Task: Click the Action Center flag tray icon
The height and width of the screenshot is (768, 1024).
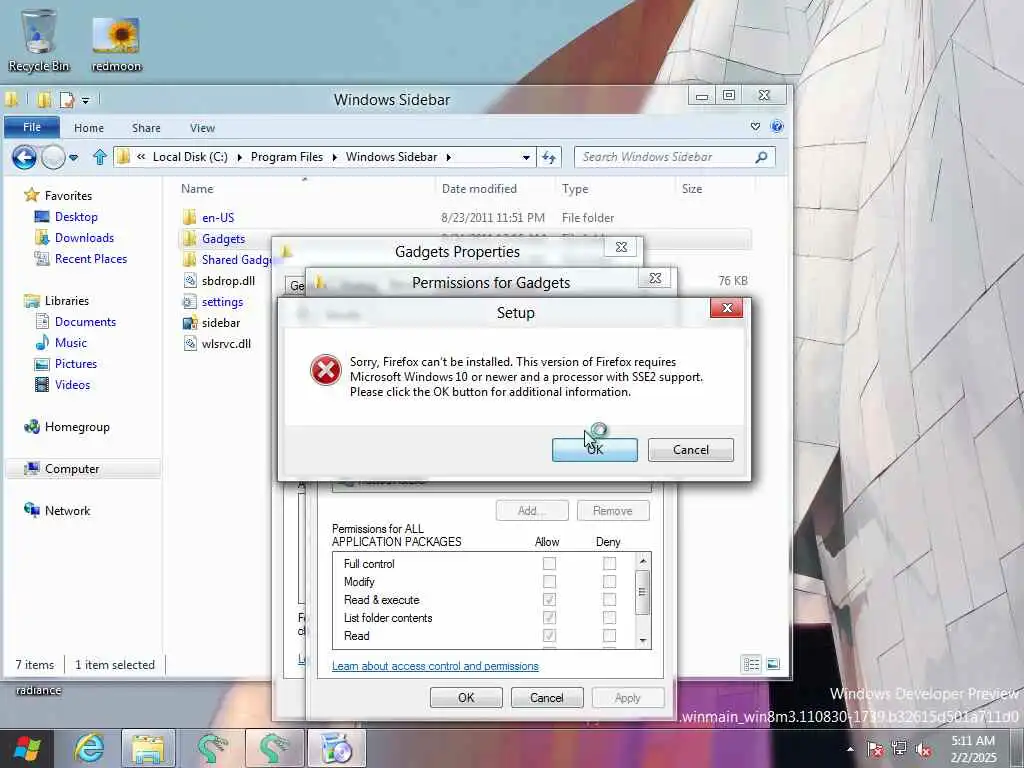Action: point(874,750)
